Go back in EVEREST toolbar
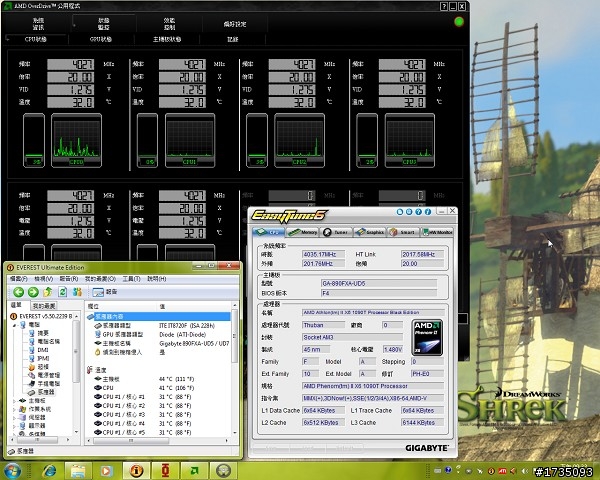This screenshot has width=600, height=480. 18,292
